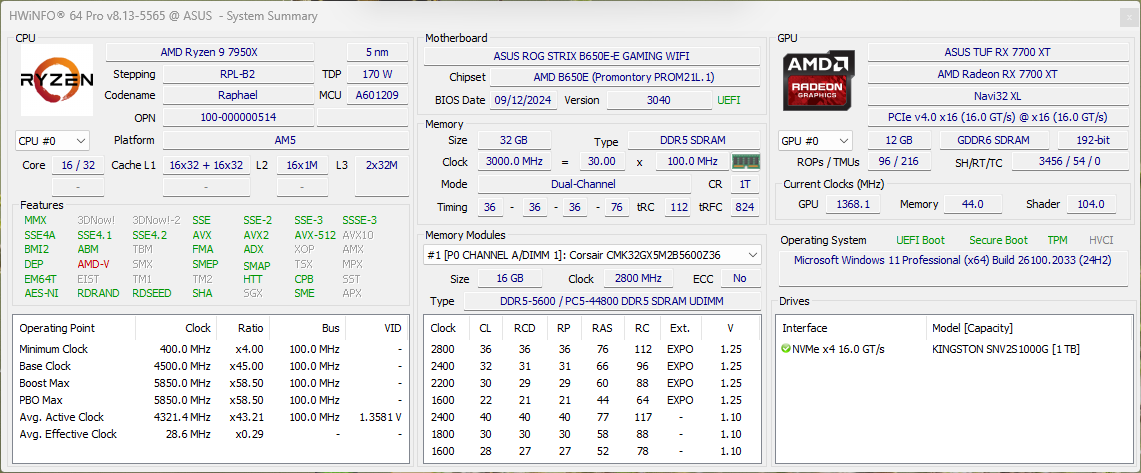Image resolution: width=1141 pixels, height=473 pixels.
Task: Select the 12 GB video memory value
Action: click(x=899, y=141)
